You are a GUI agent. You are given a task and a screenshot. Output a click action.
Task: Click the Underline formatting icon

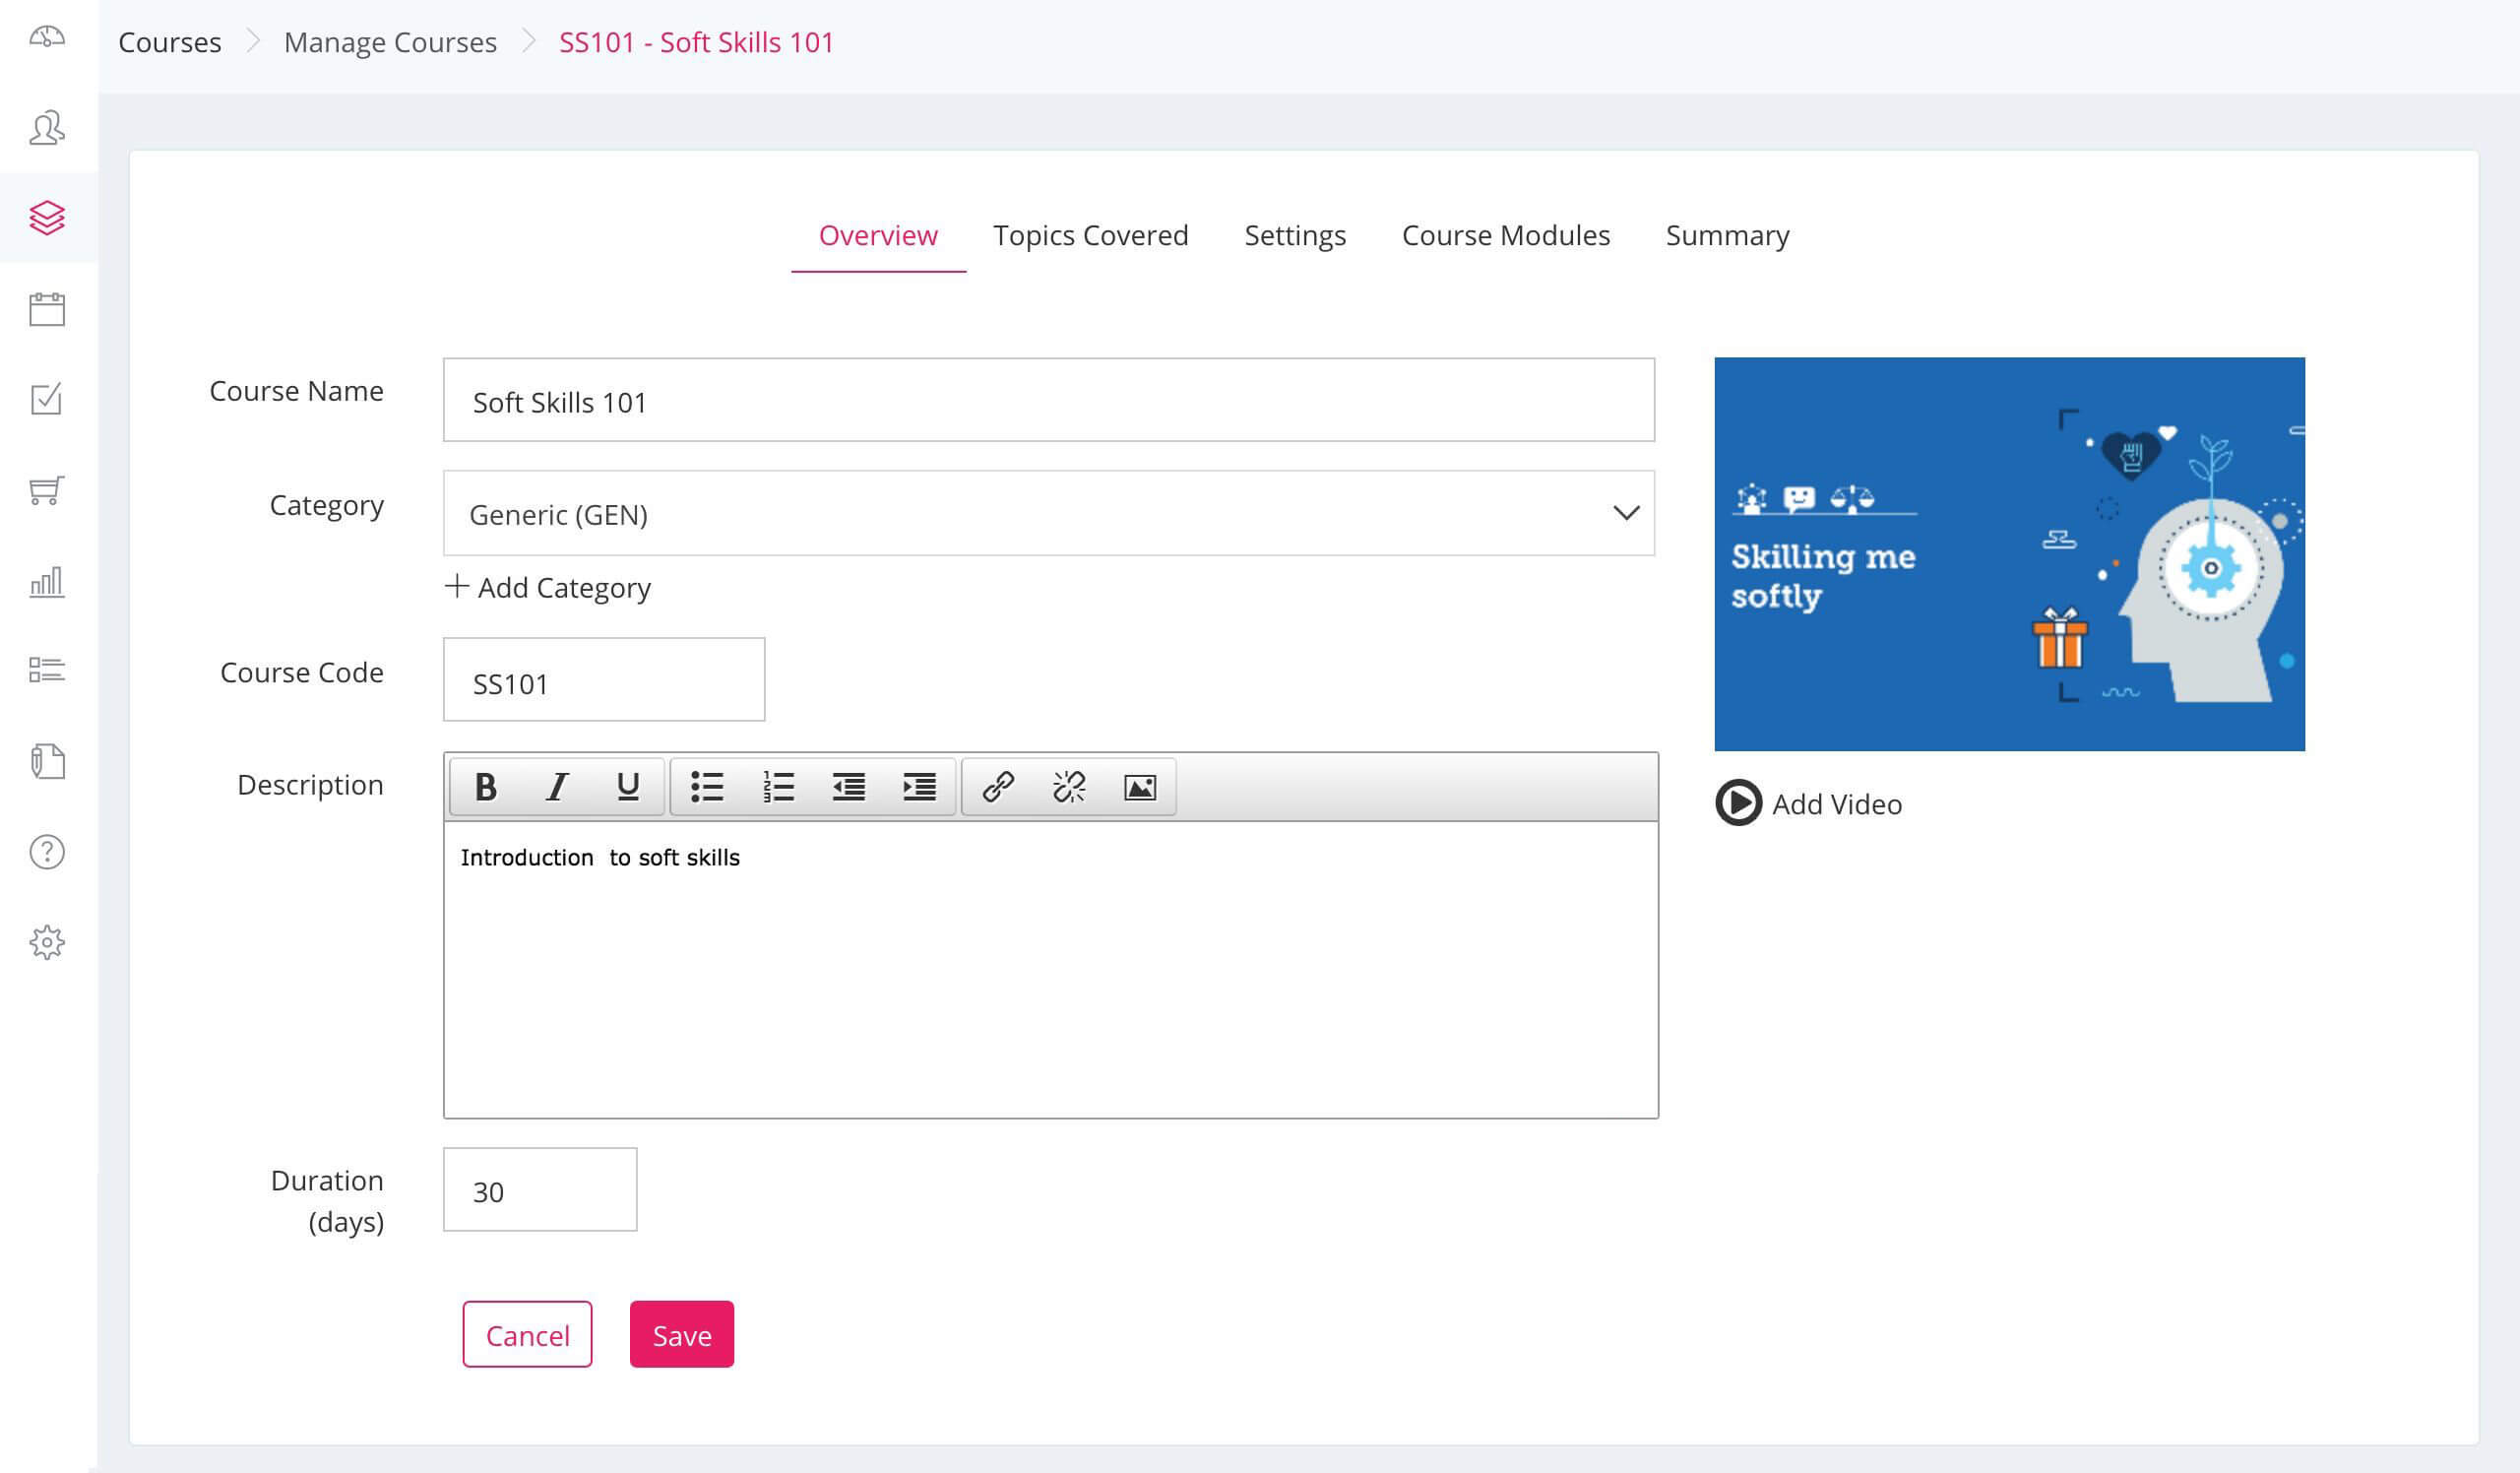(627, 788)
